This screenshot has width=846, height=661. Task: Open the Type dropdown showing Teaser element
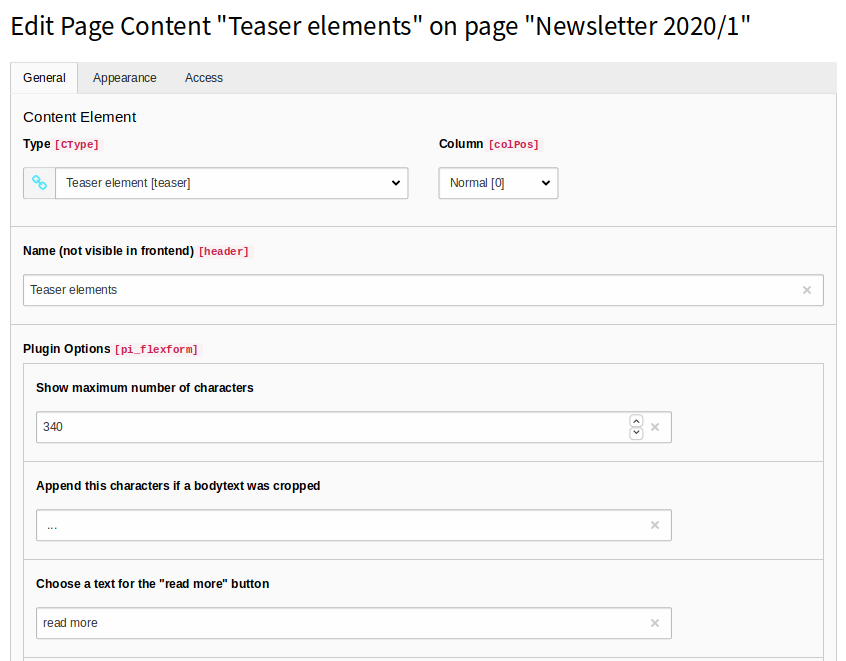coord(231,183)
